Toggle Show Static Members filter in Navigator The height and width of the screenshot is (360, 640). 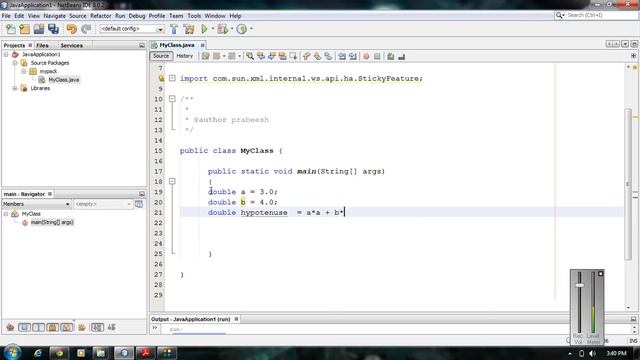38,327
